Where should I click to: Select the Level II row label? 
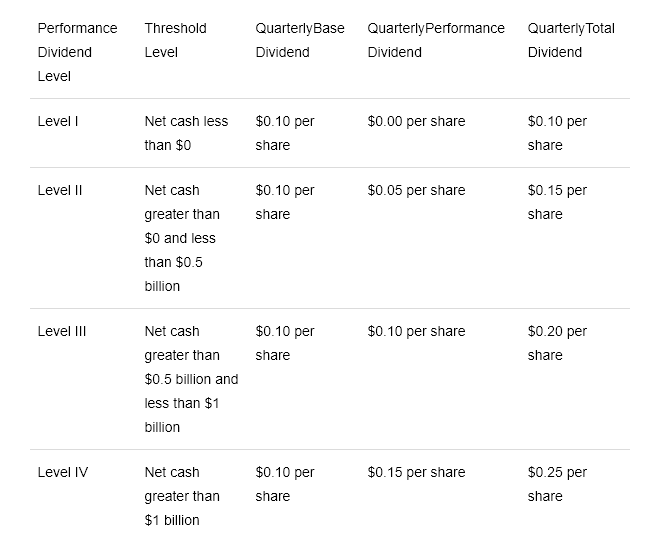coord(60,190)
